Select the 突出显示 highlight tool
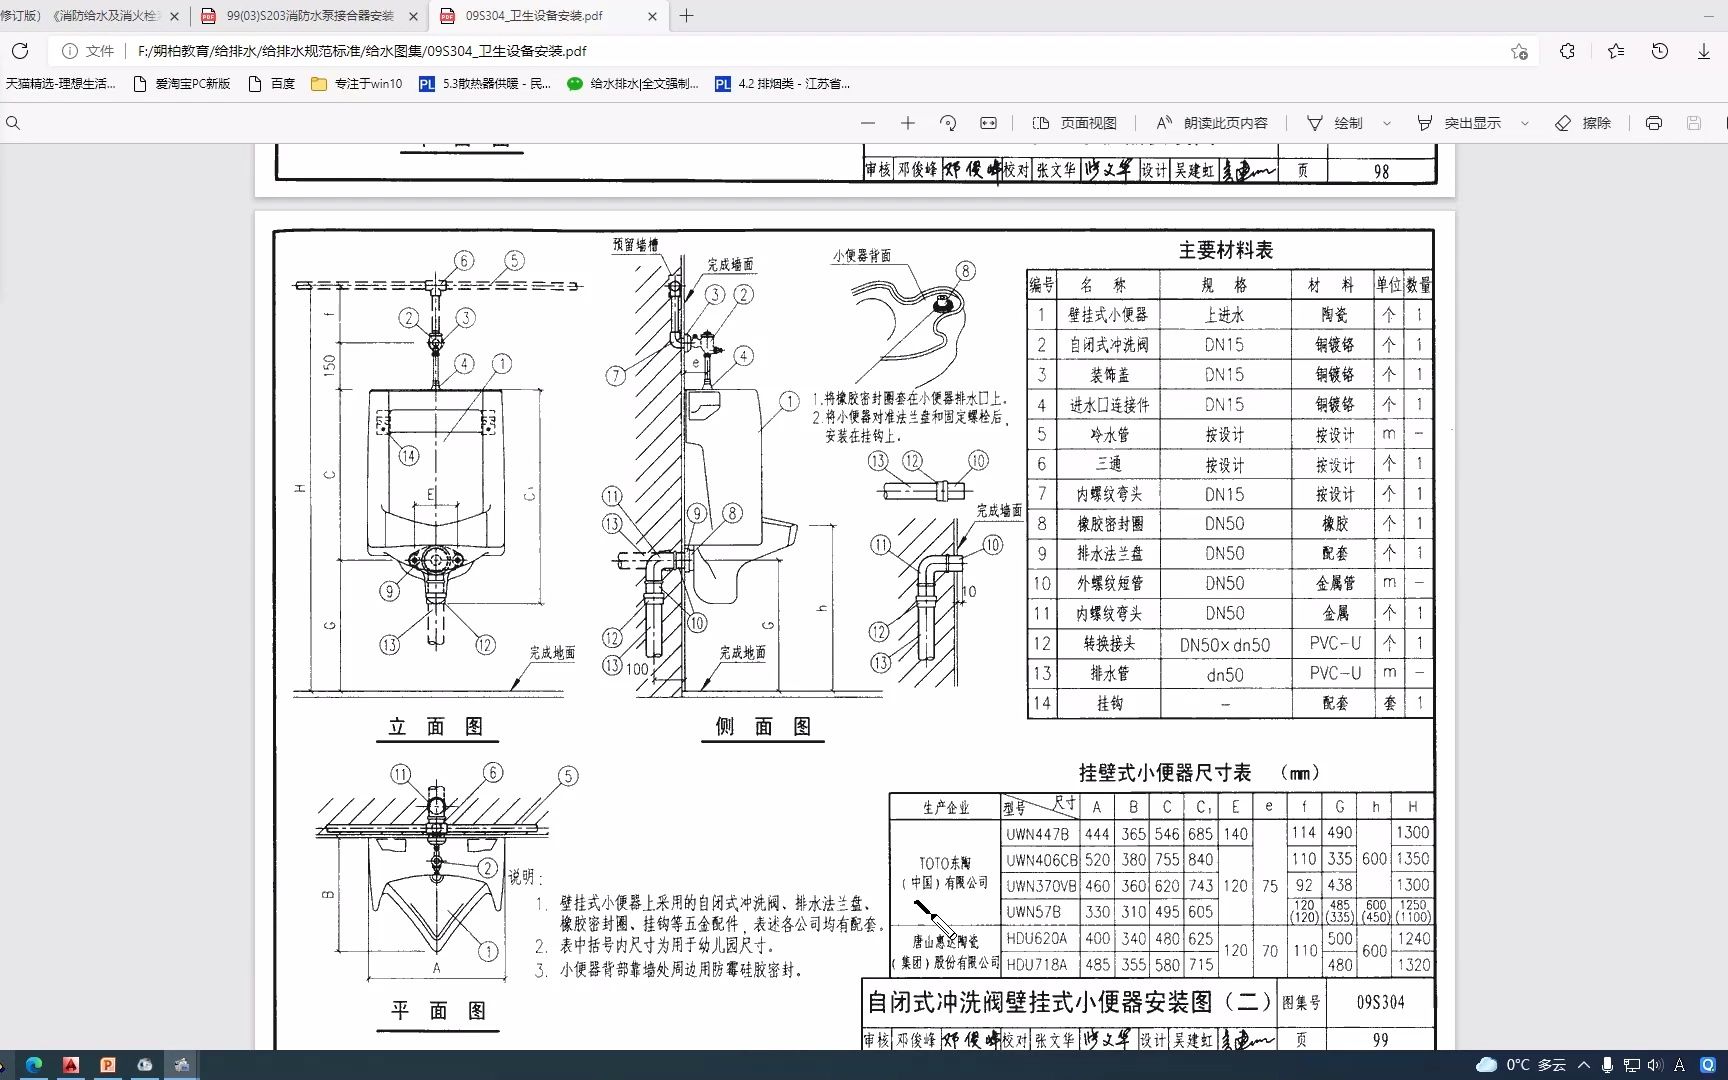 pos(1459,123)
